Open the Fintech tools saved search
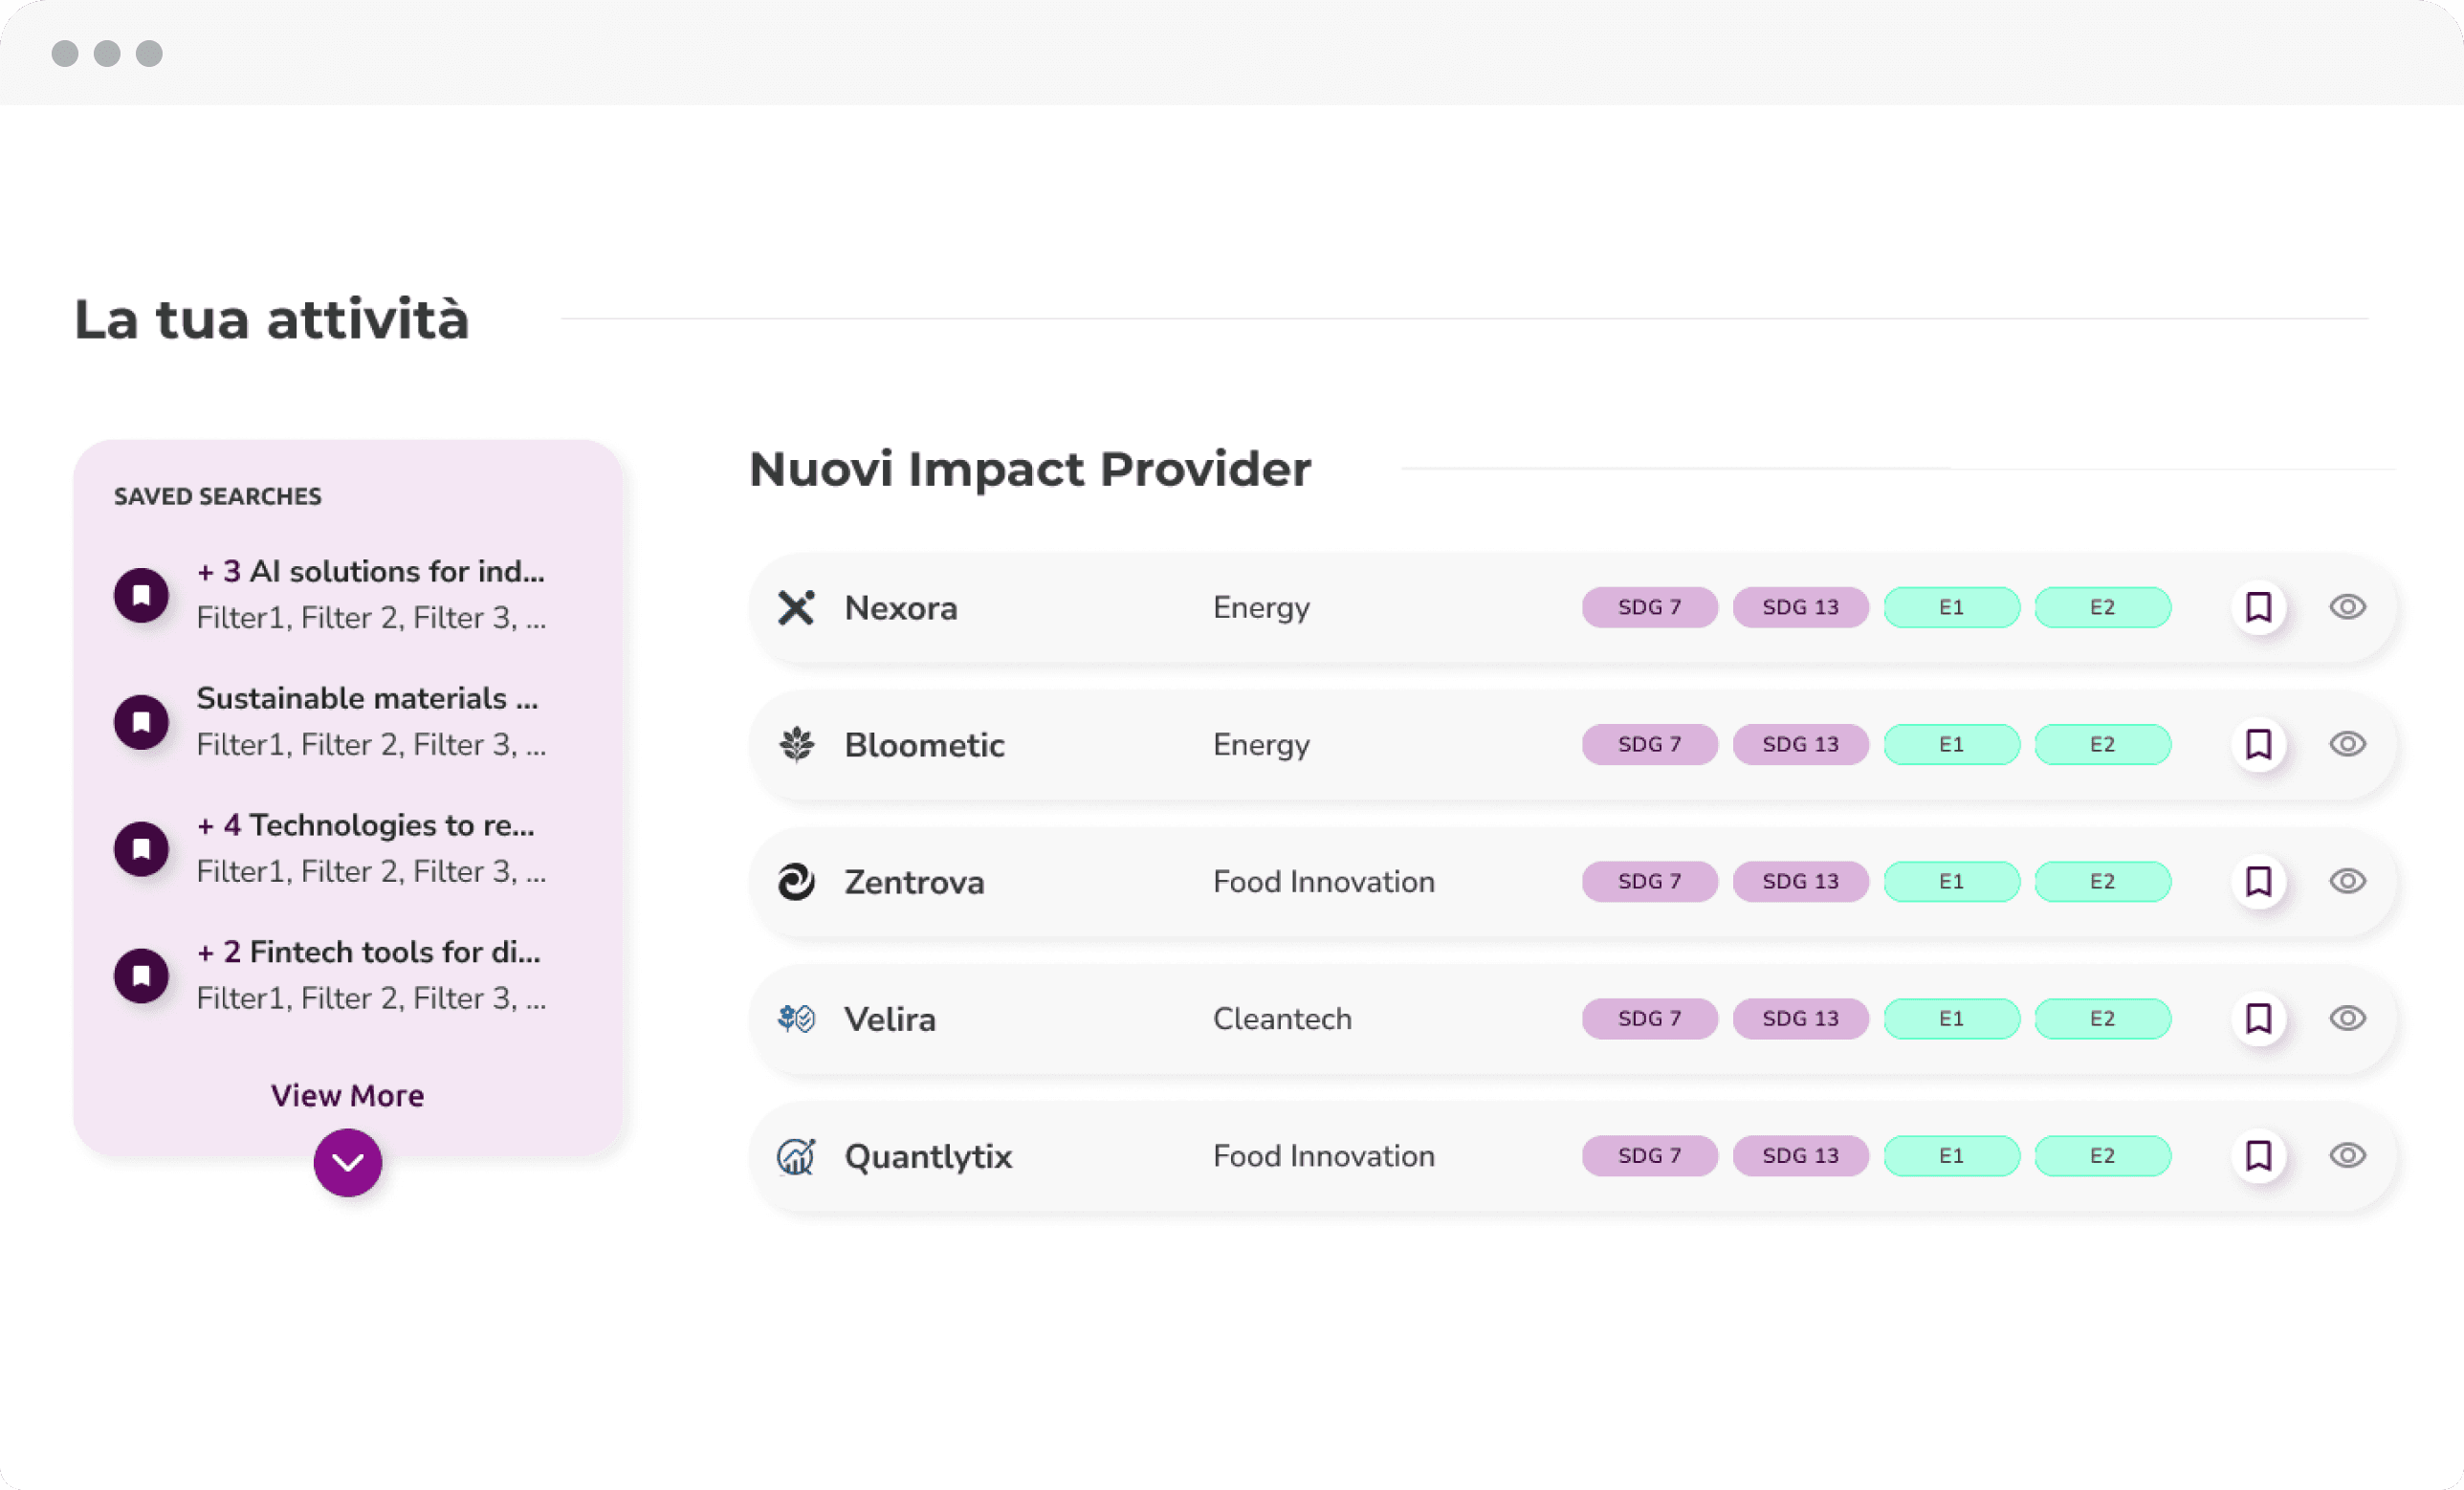Viewport: 2464px width, 1490px height. [x=368, y=952]
